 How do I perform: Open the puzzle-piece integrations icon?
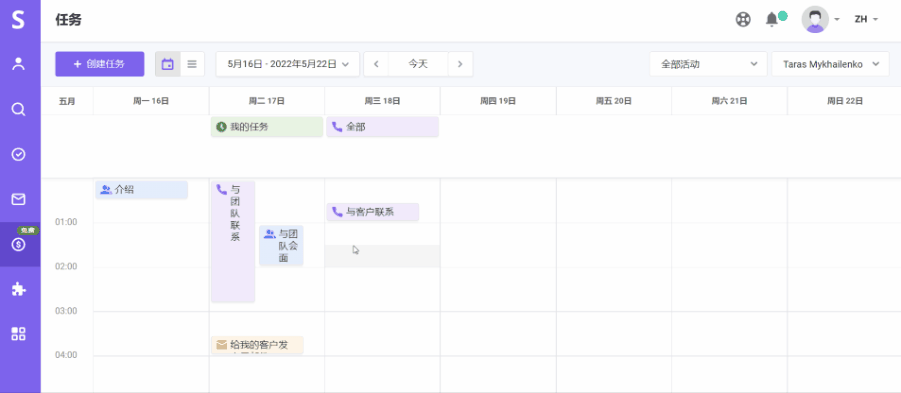18,289
